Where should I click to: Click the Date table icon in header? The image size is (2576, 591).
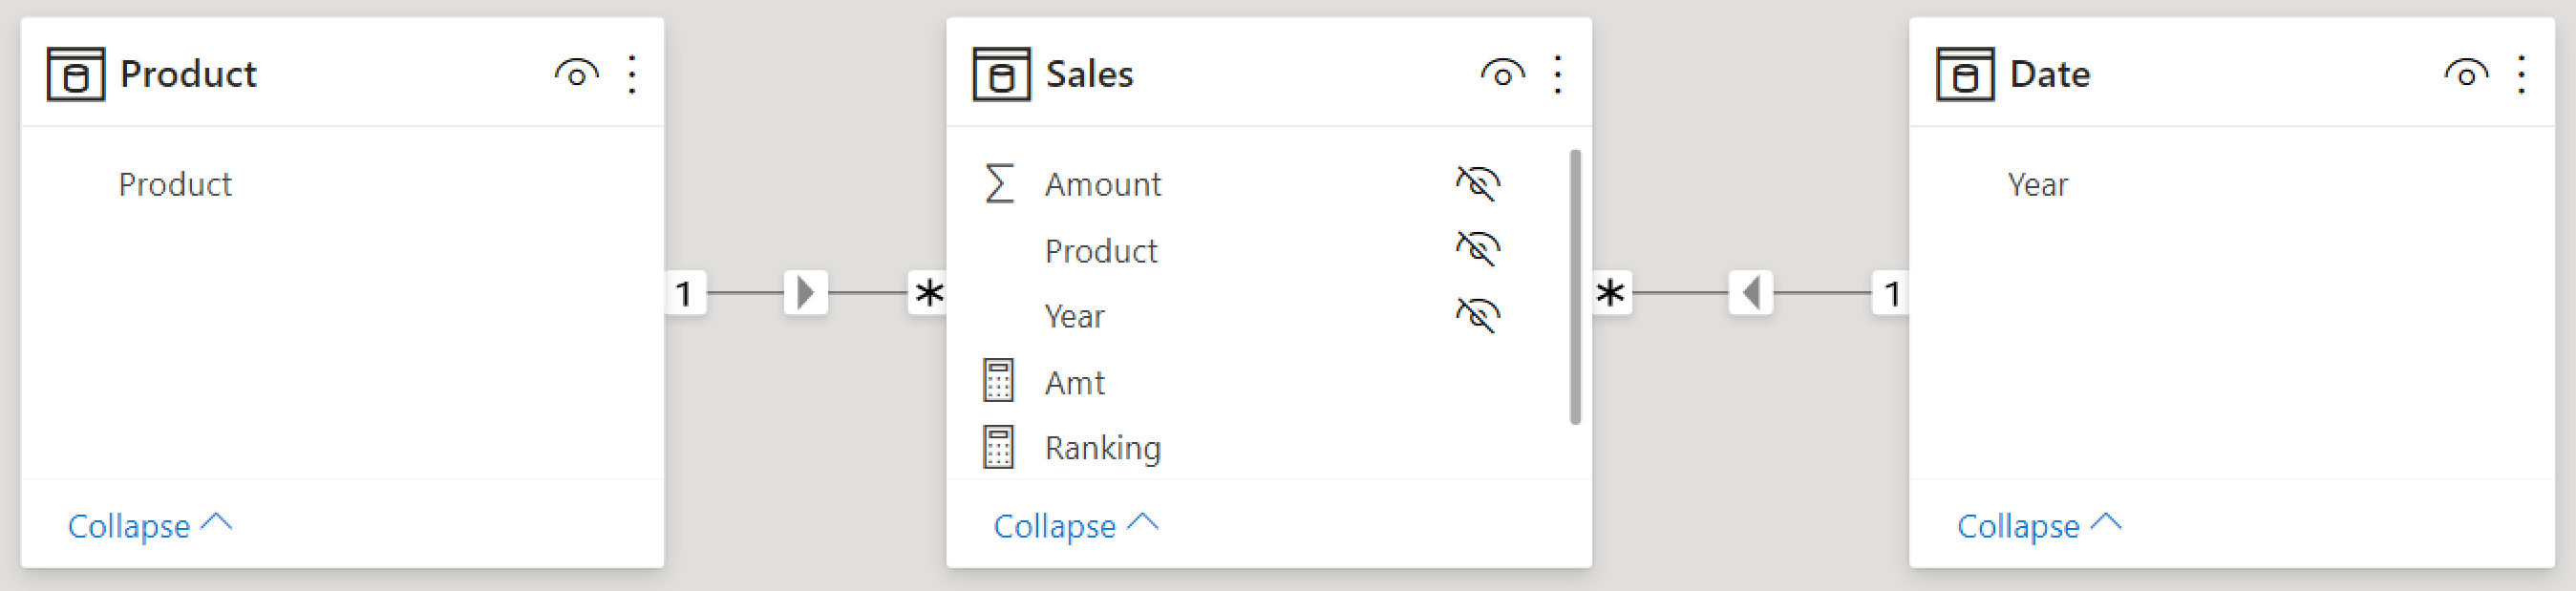coord(1965,74)
